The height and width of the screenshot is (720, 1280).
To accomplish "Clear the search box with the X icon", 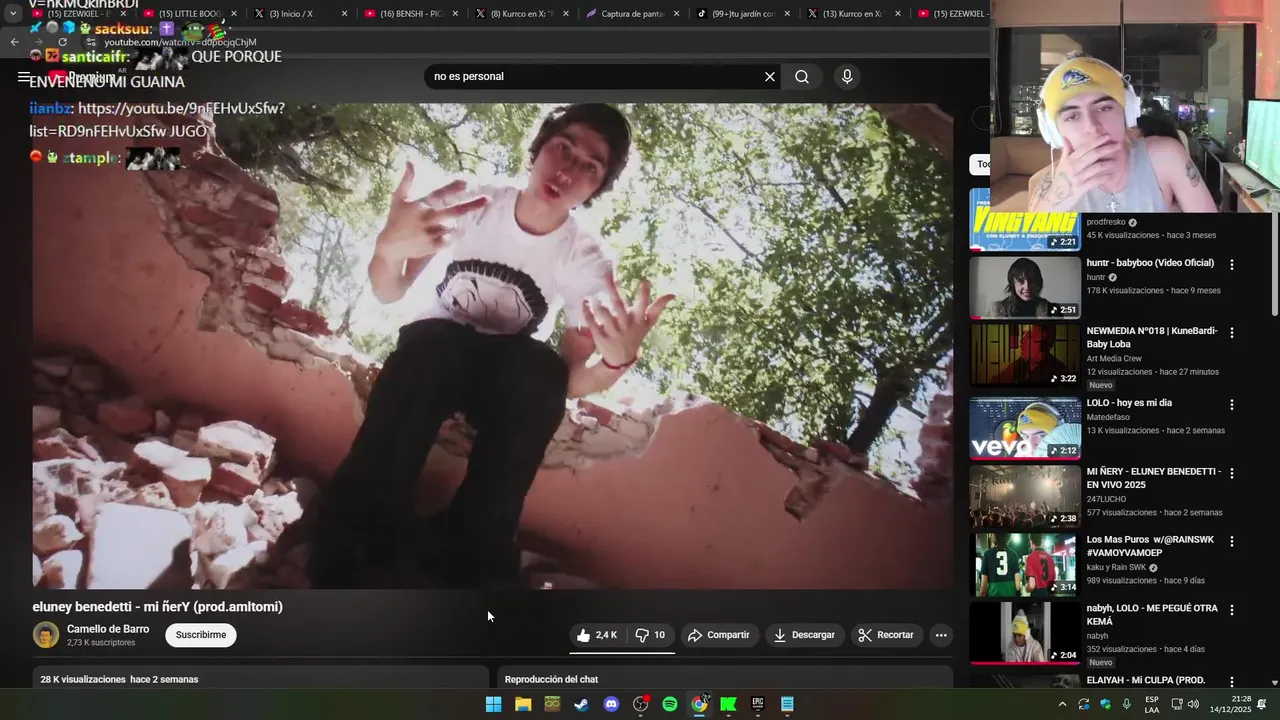I will (770, 77).
